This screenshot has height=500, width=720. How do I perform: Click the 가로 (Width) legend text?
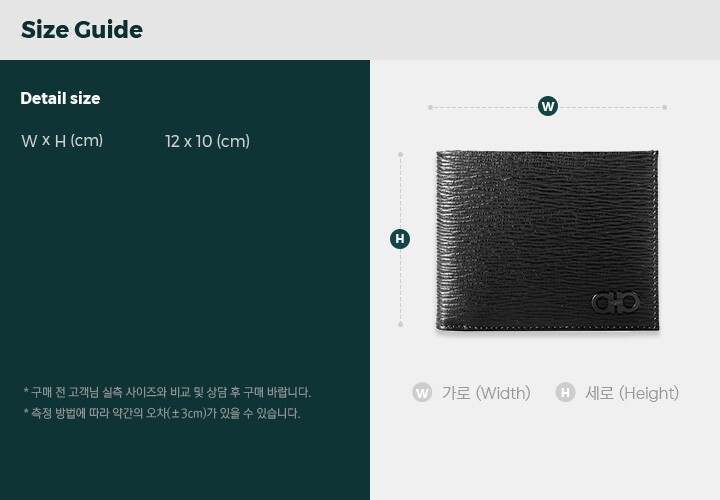[486, 393]
